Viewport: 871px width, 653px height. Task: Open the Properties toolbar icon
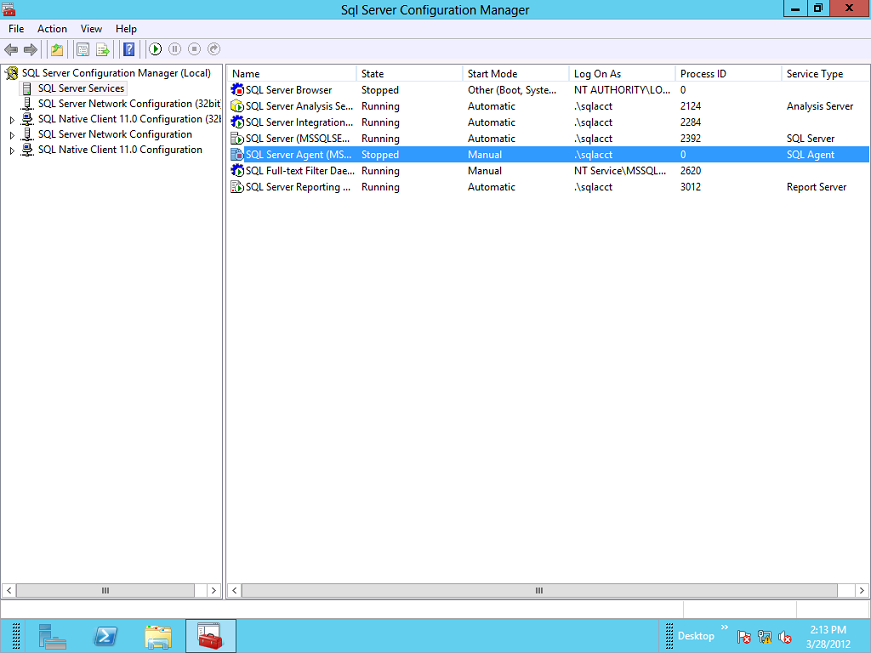click(83, 49)
